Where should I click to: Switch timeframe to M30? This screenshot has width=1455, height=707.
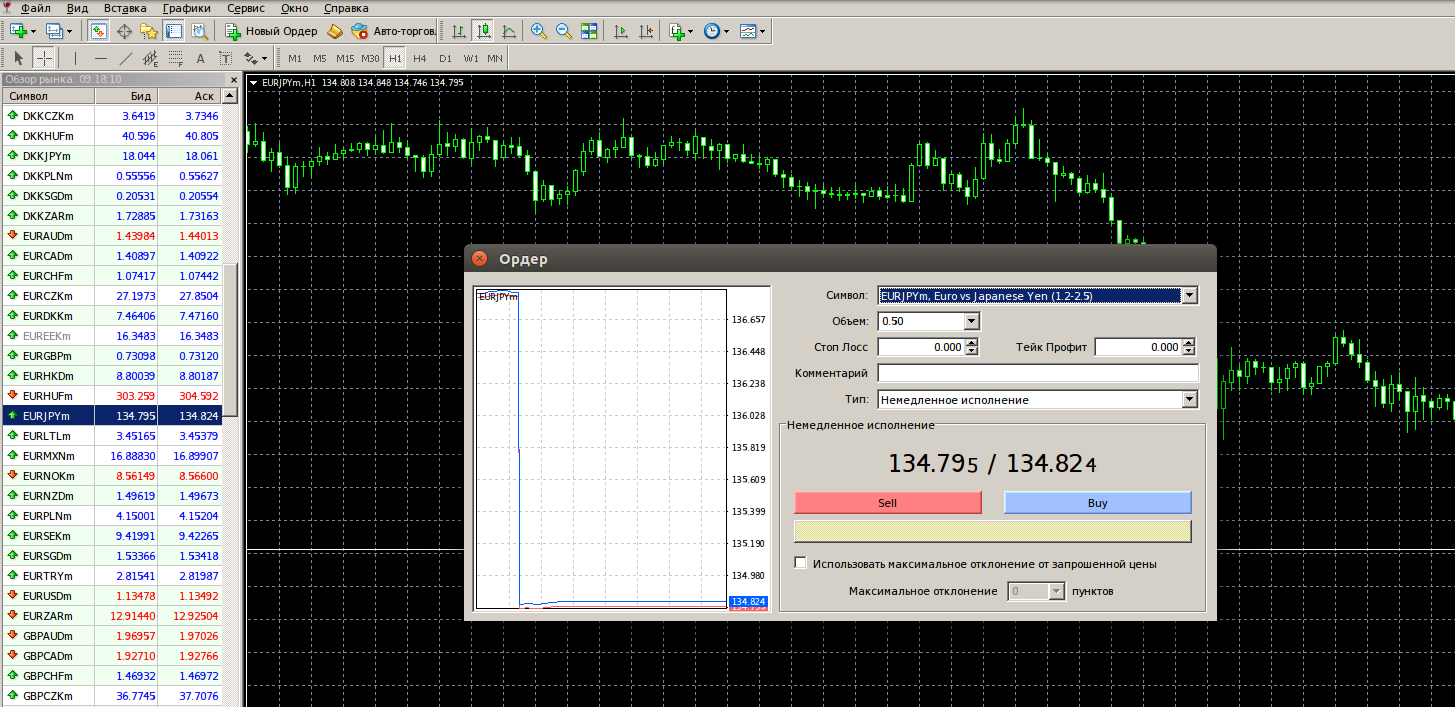click(x=370, y=58)
